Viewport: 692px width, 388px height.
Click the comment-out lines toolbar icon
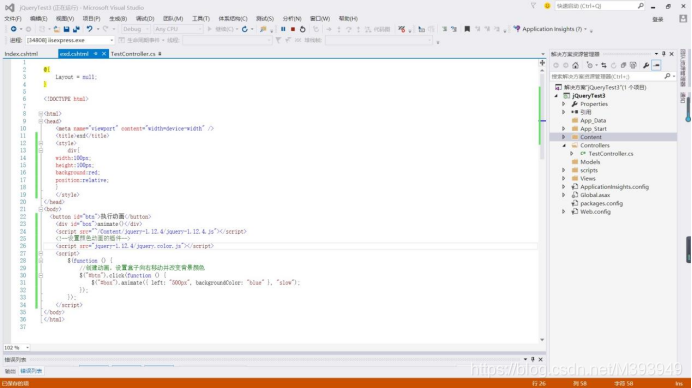(444, 29)
